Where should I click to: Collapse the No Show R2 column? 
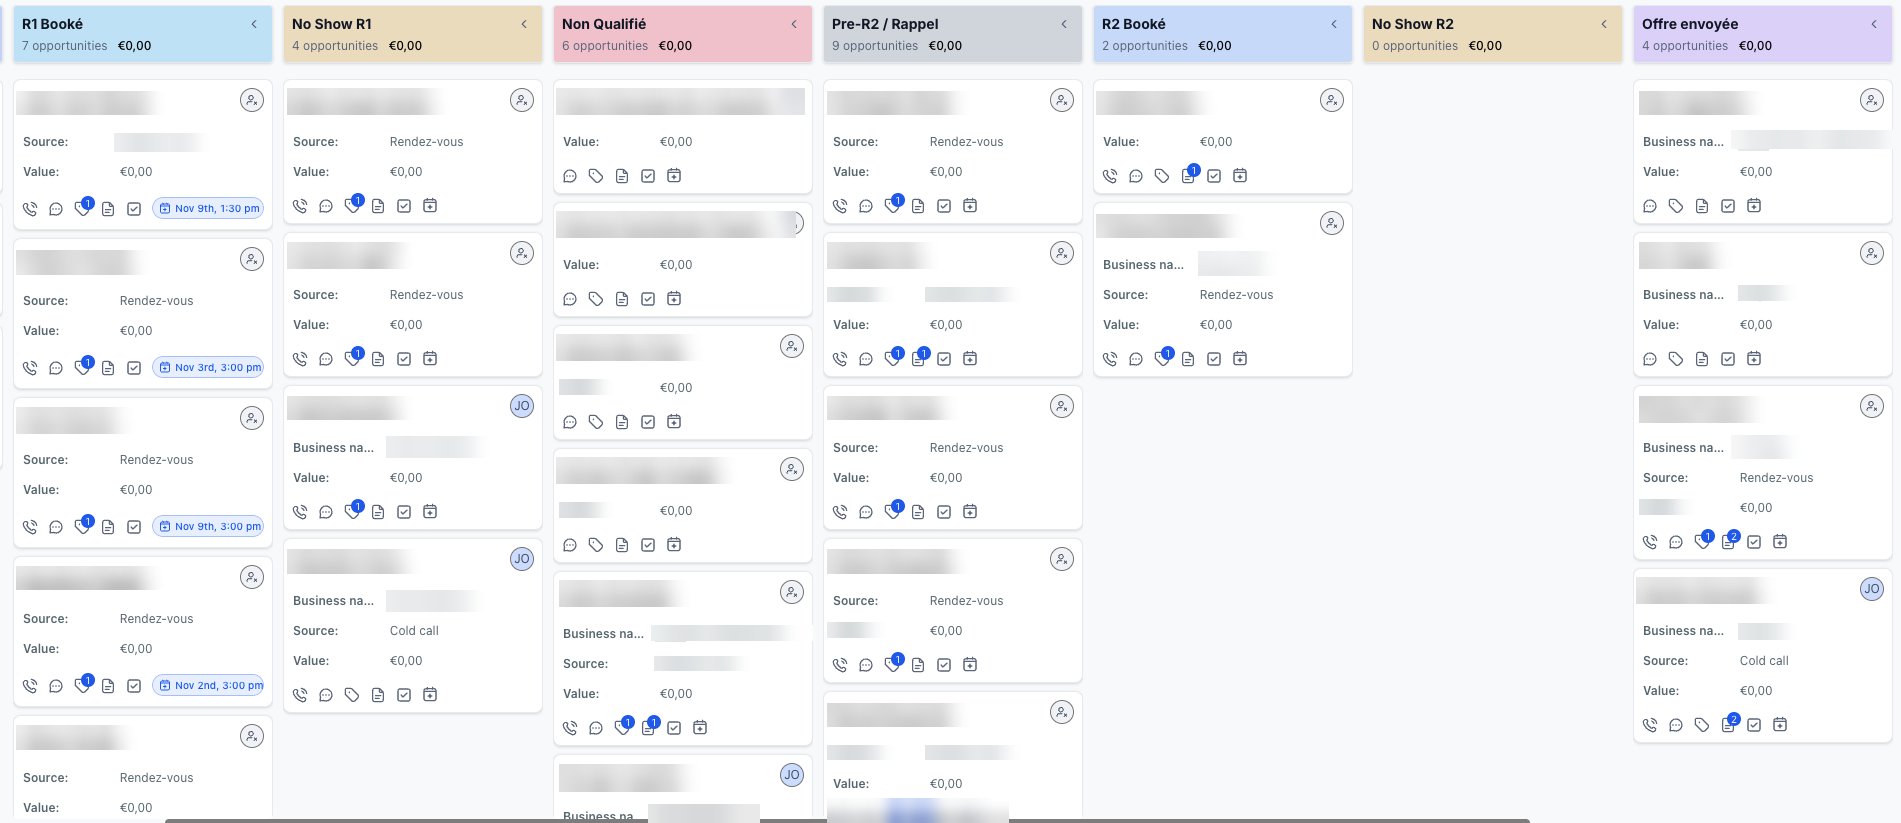[x=1604, y=24]
